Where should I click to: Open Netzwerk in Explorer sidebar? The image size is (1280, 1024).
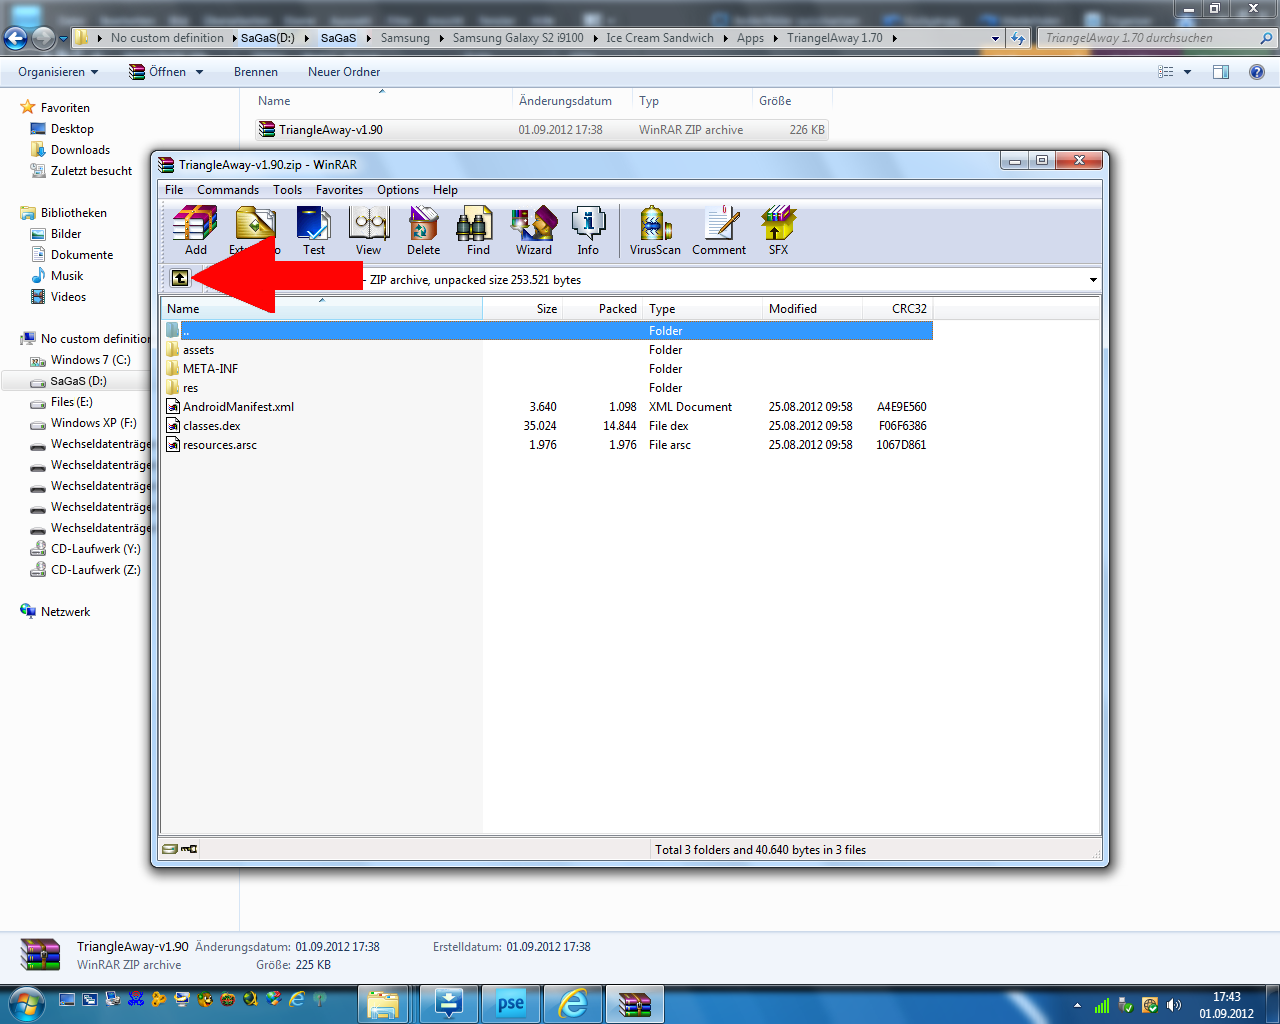(55, 612)
